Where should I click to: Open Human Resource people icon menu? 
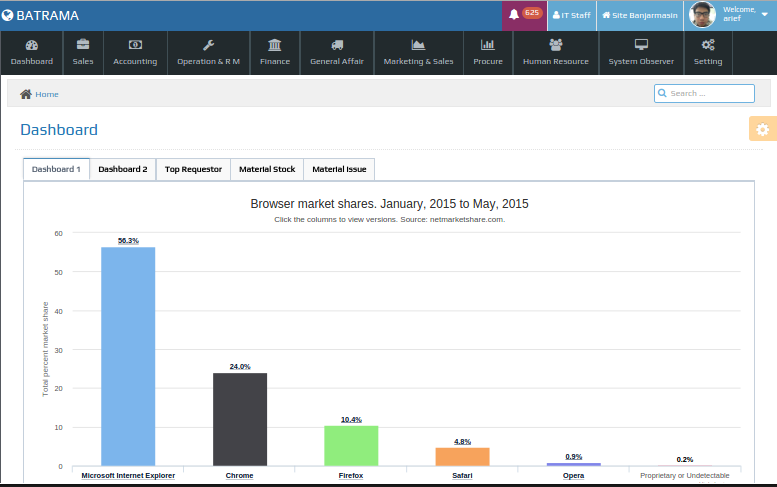click(556, 45)
